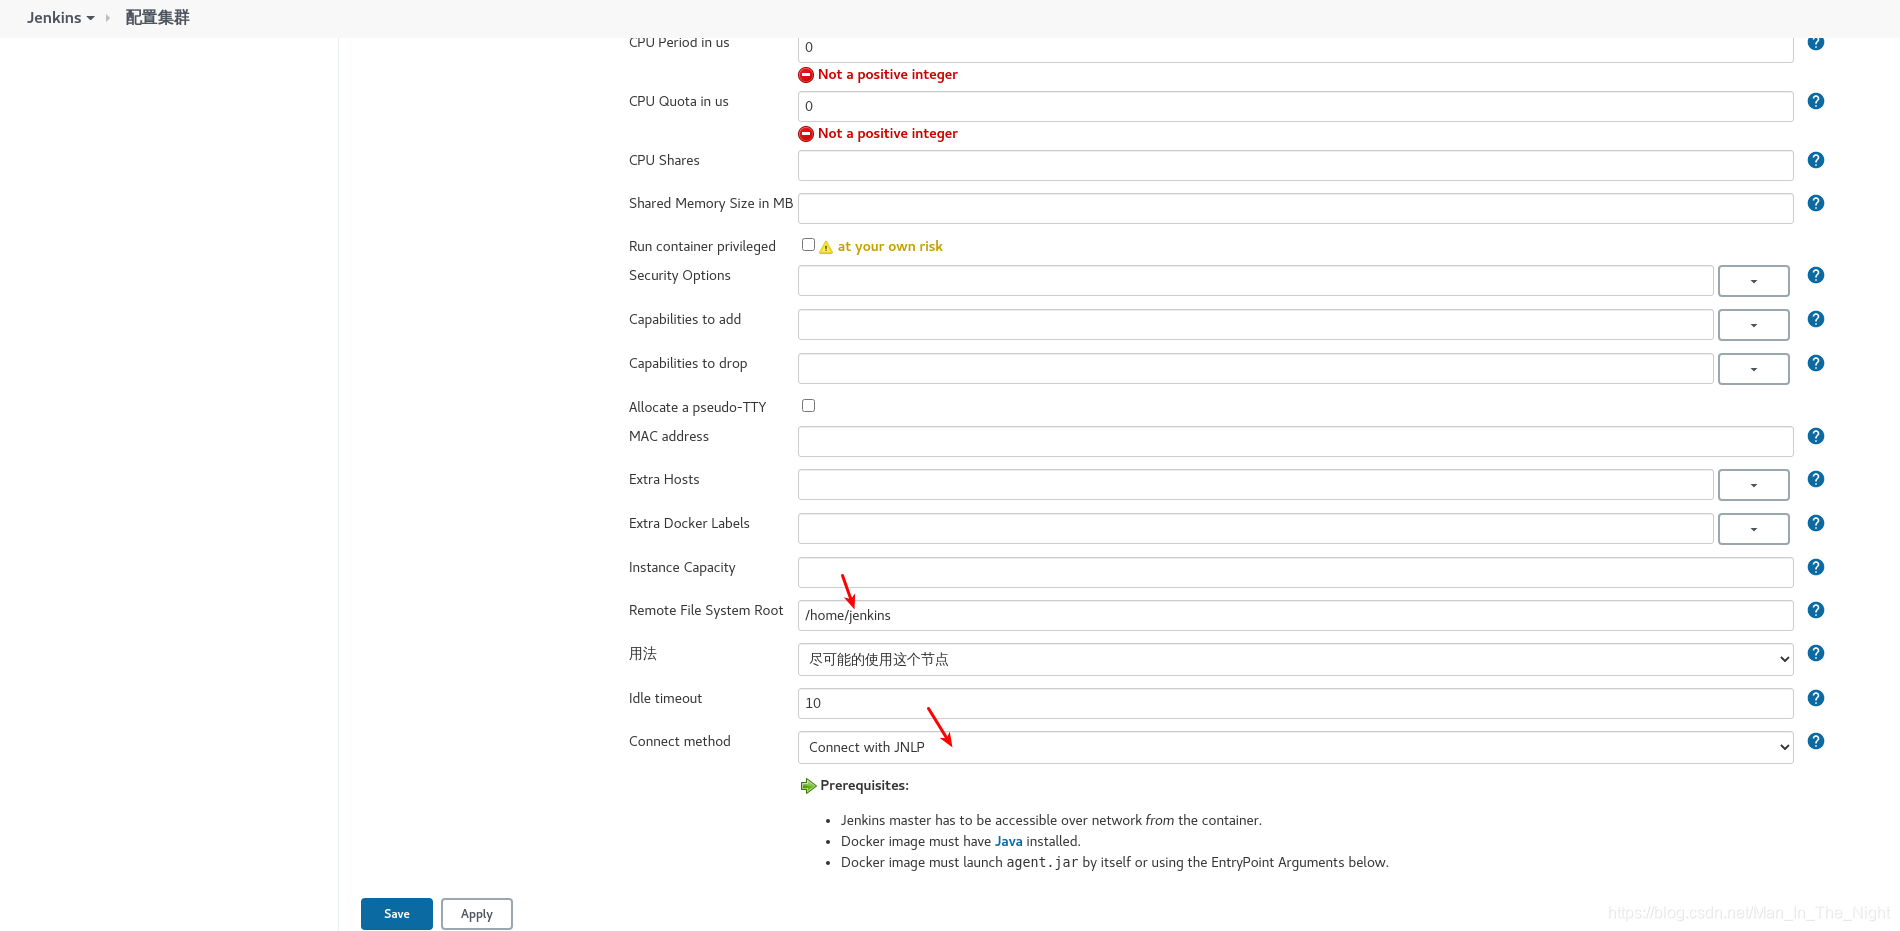Image resolution: width=1900 pixels, height=931 pixels.
Task: Click the 'Prerequisites:' heading text
Action: point(864,786)
